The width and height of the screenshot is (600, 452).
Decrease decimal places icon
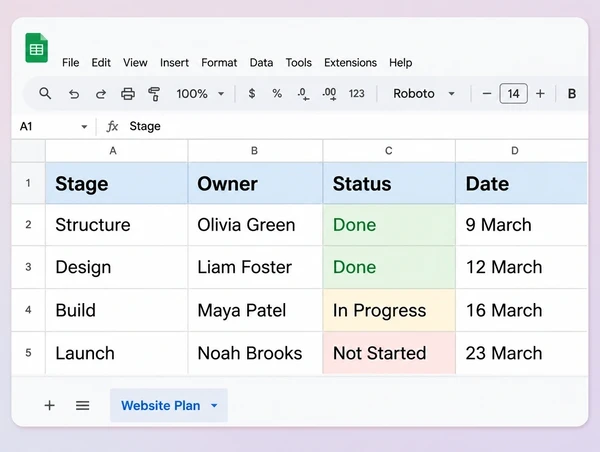[303, 94]
